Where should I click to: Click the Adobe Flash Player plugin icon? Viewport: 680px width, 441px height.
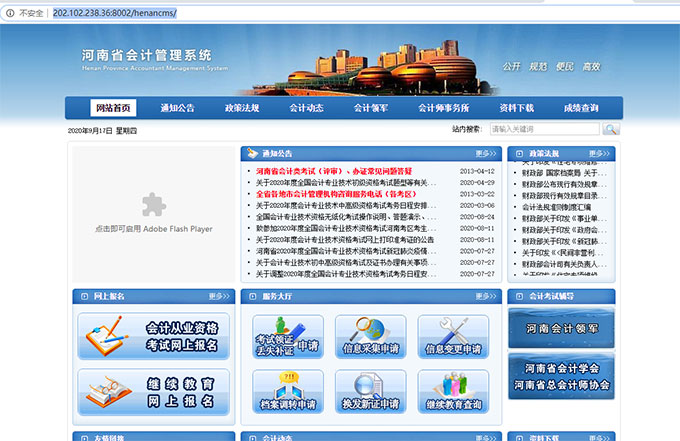(x=153, y=205)
